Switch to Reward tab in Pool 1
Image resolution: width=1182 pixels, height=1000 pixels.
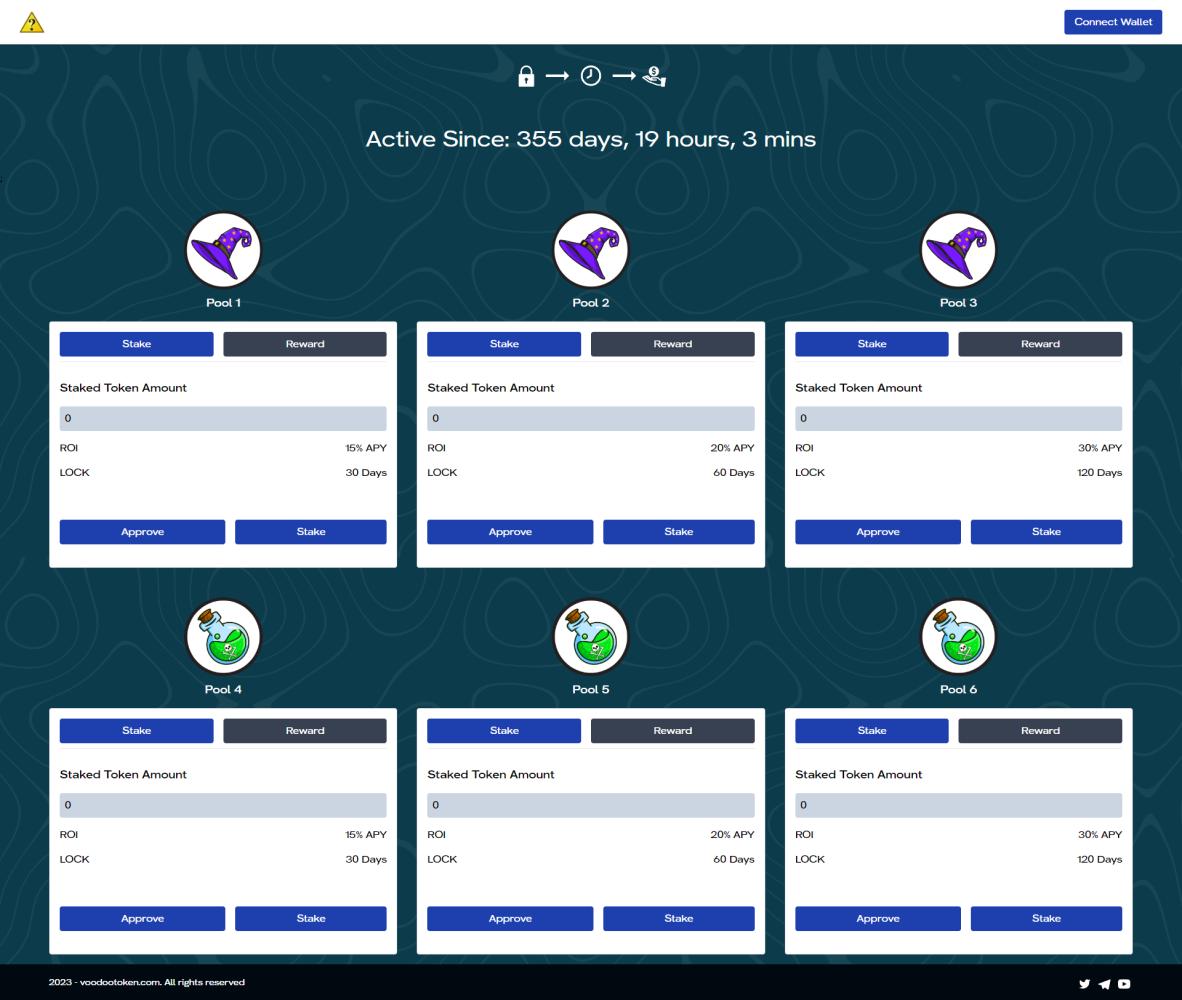(x=304, y=344)
